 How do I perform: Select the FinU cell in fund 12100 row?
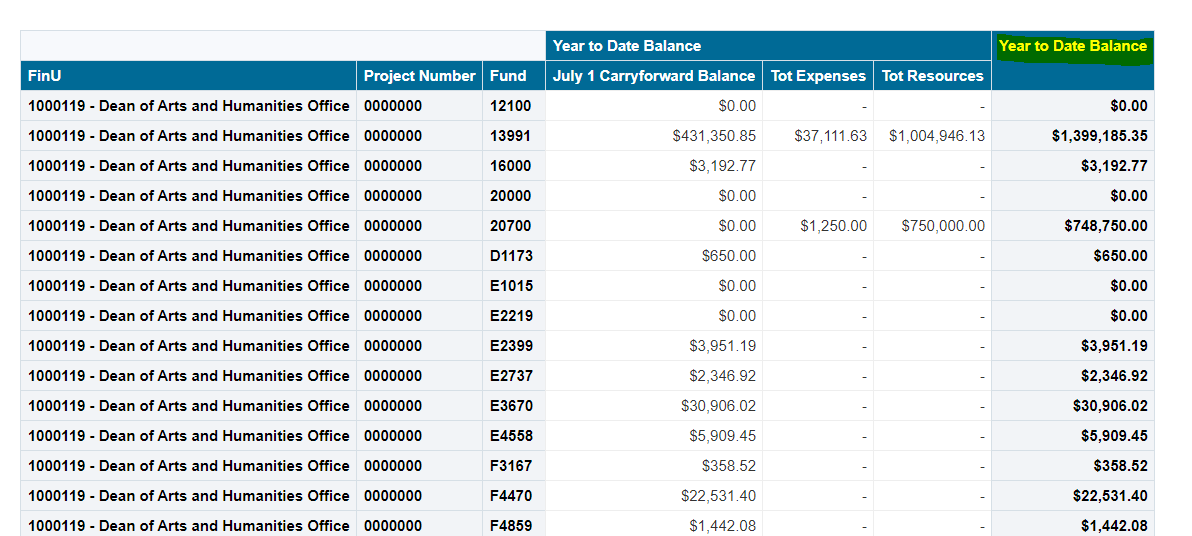click(188, 106)
